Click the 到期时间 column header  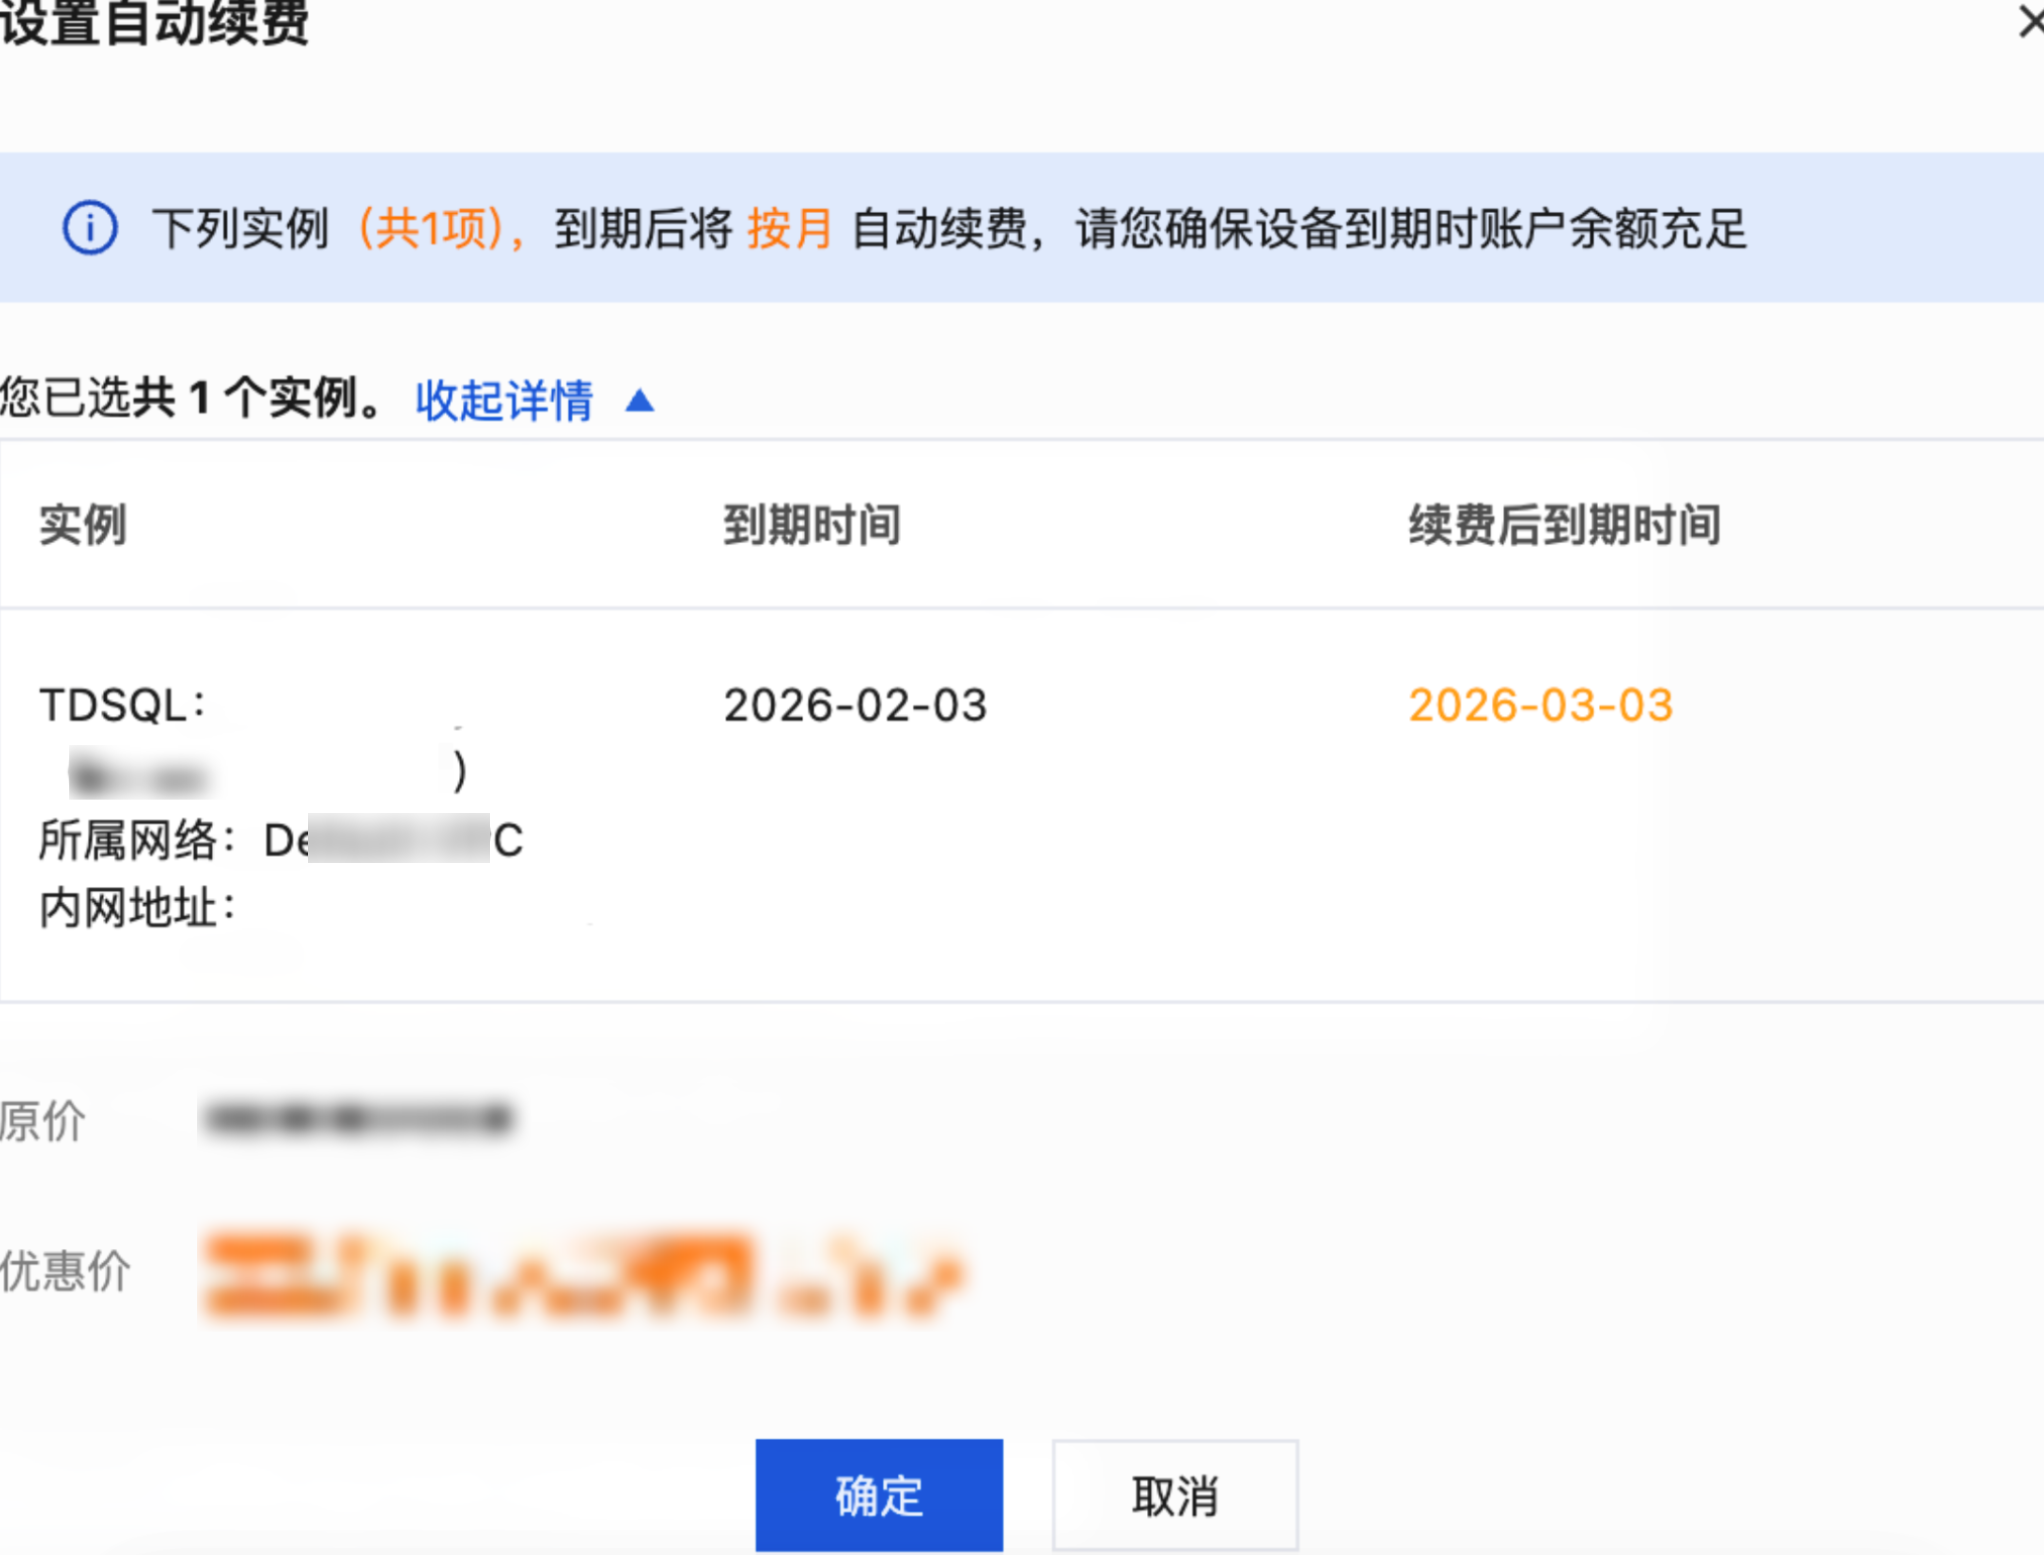(x=811, y=525)
